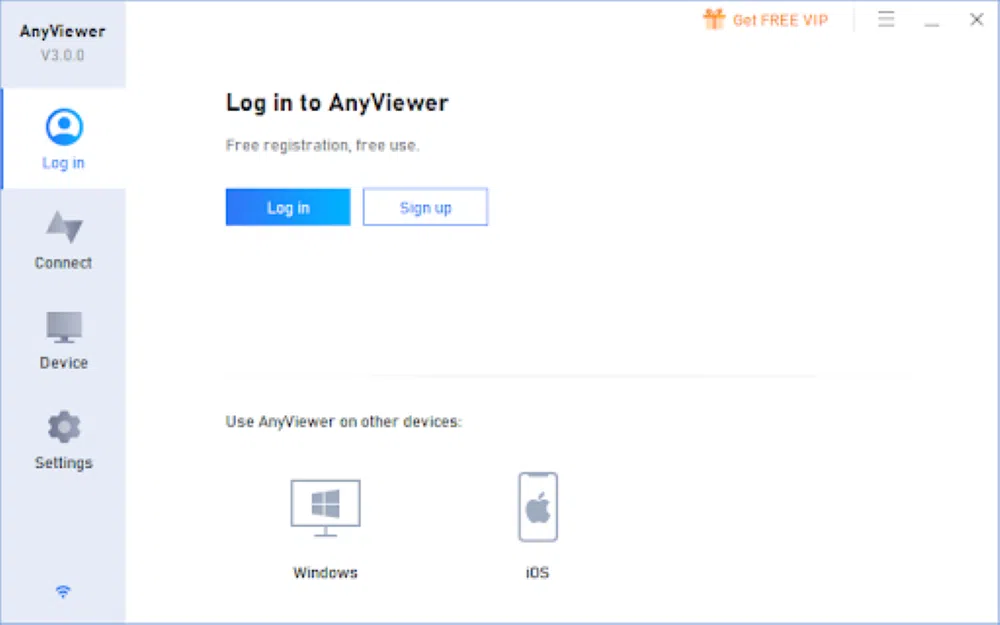Click the Windows label text
Viewport: 1000px width, 625px height.
coord(325,573)
